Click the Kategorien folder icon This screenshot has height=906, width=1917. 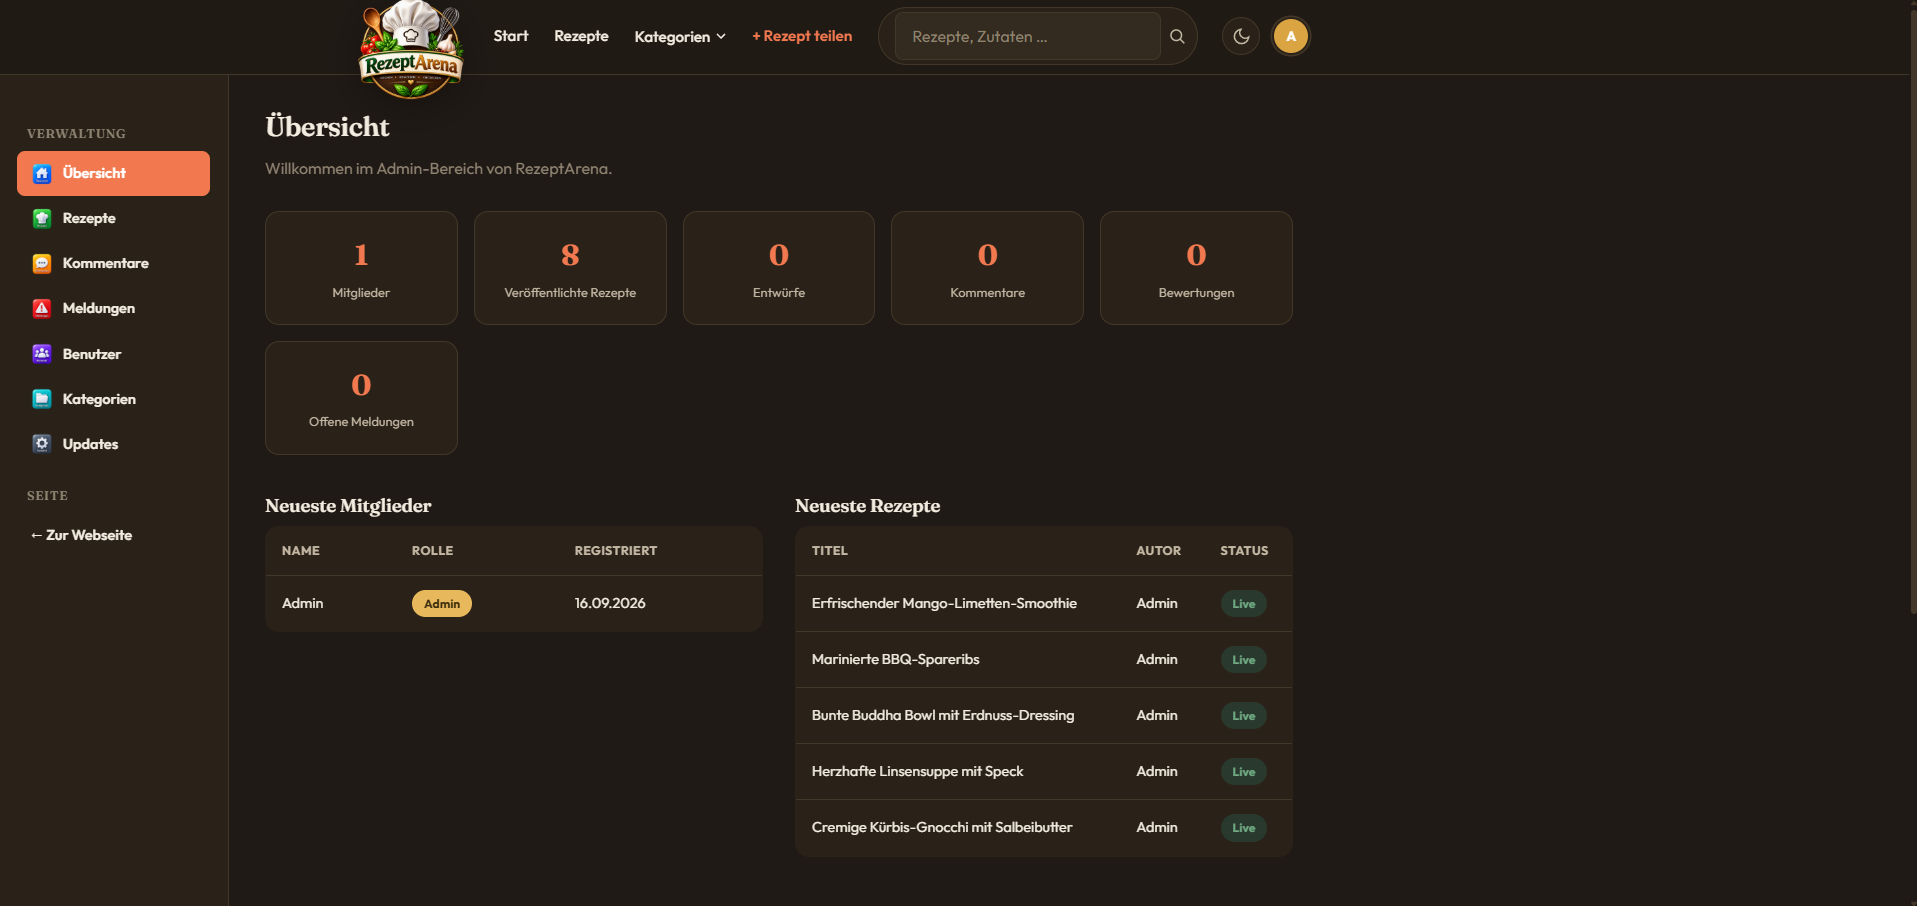42,399
